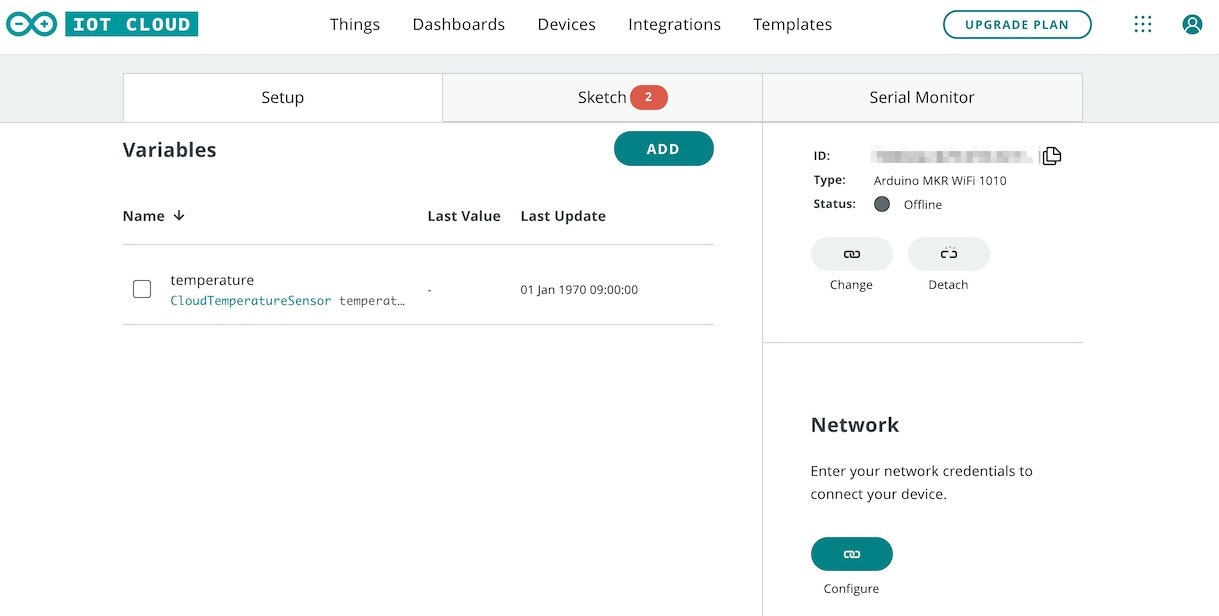The height and width of the screenshot is (616, 1219).
Task: Click the Last Value column header
Action: tap(464, 216)
